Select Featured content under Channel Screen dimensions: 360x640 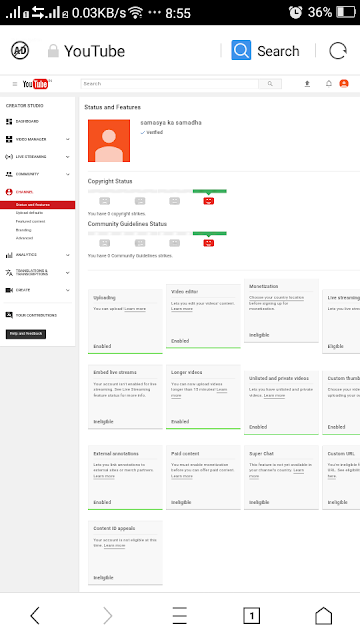(30, 221)
